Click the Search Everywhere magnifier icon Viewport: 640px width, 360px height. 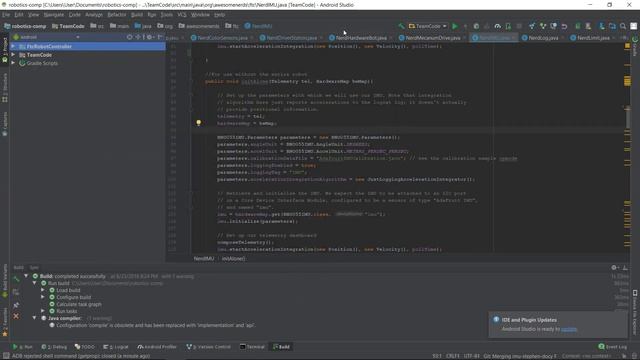[x=623, y=26]
